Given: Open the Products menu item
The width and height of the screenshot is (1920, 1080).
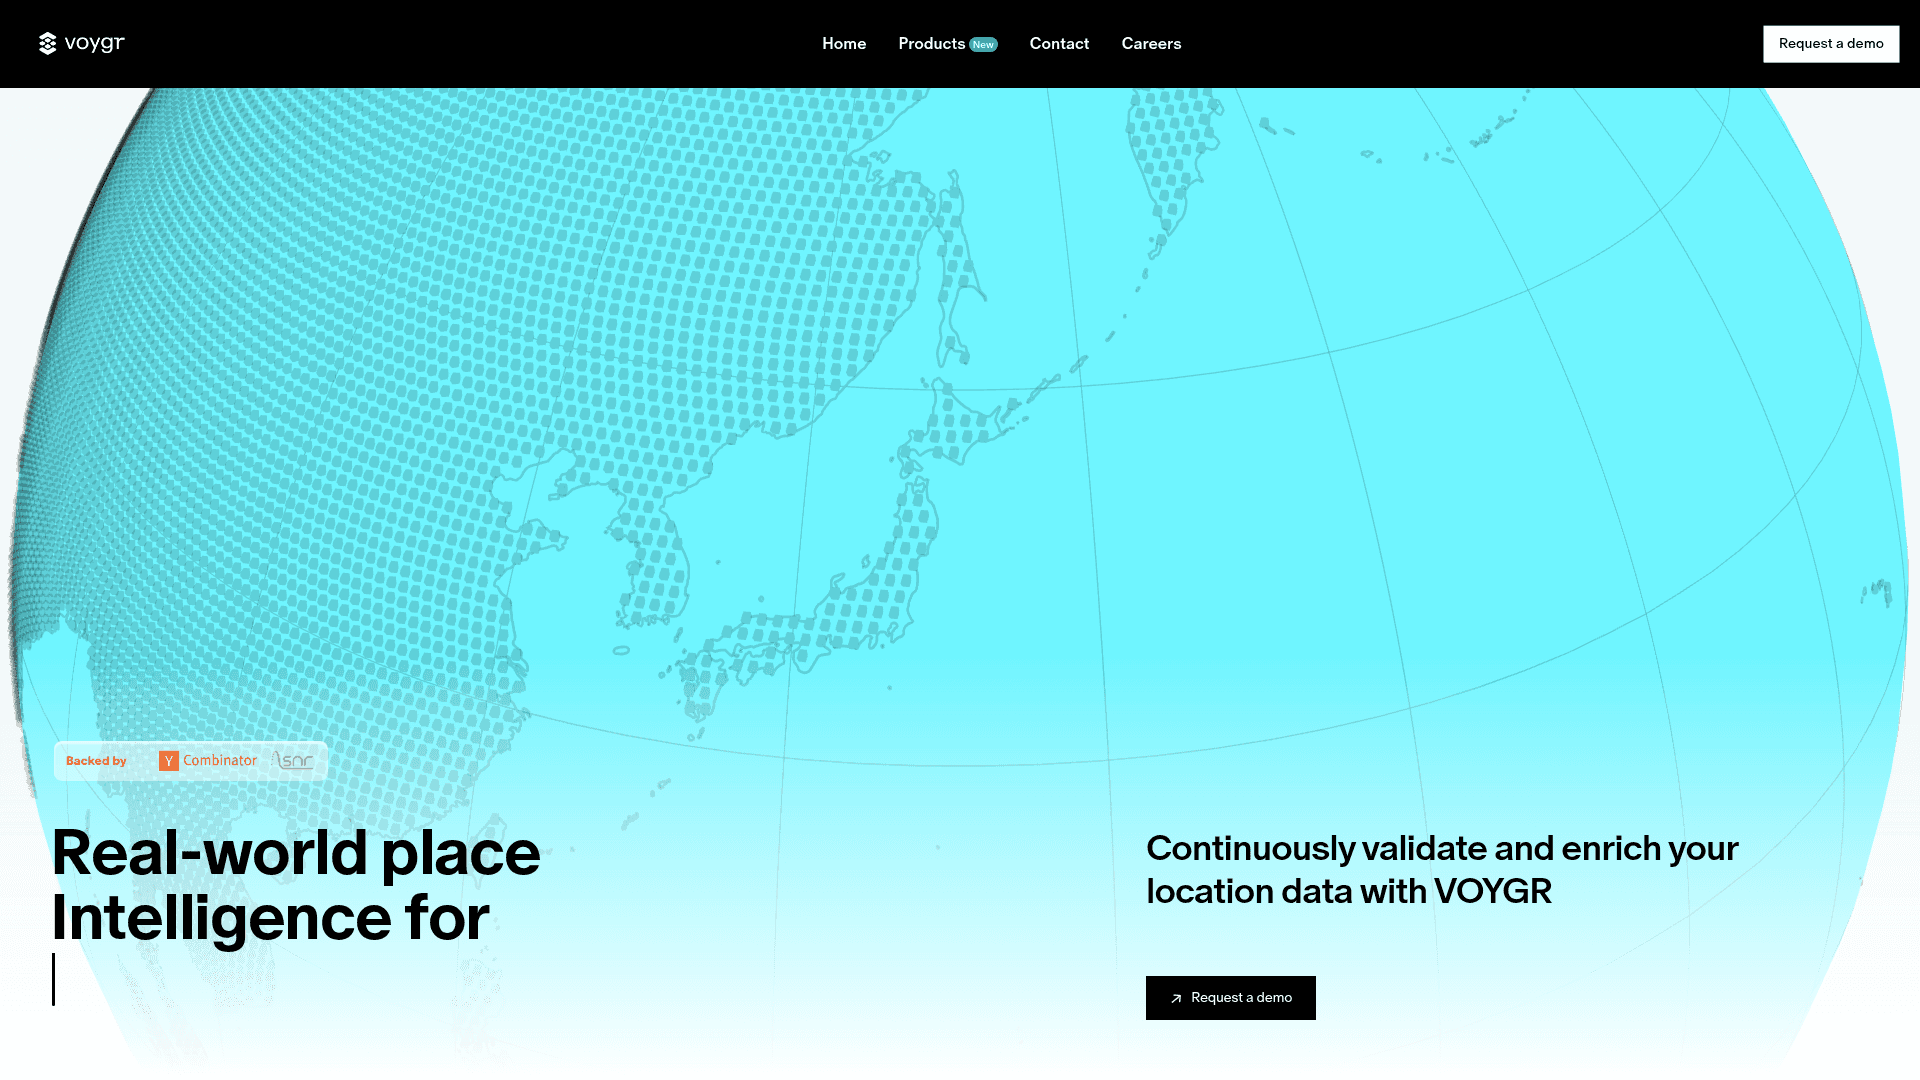Looking at the screenshot, I should click(x=931, y=44).
